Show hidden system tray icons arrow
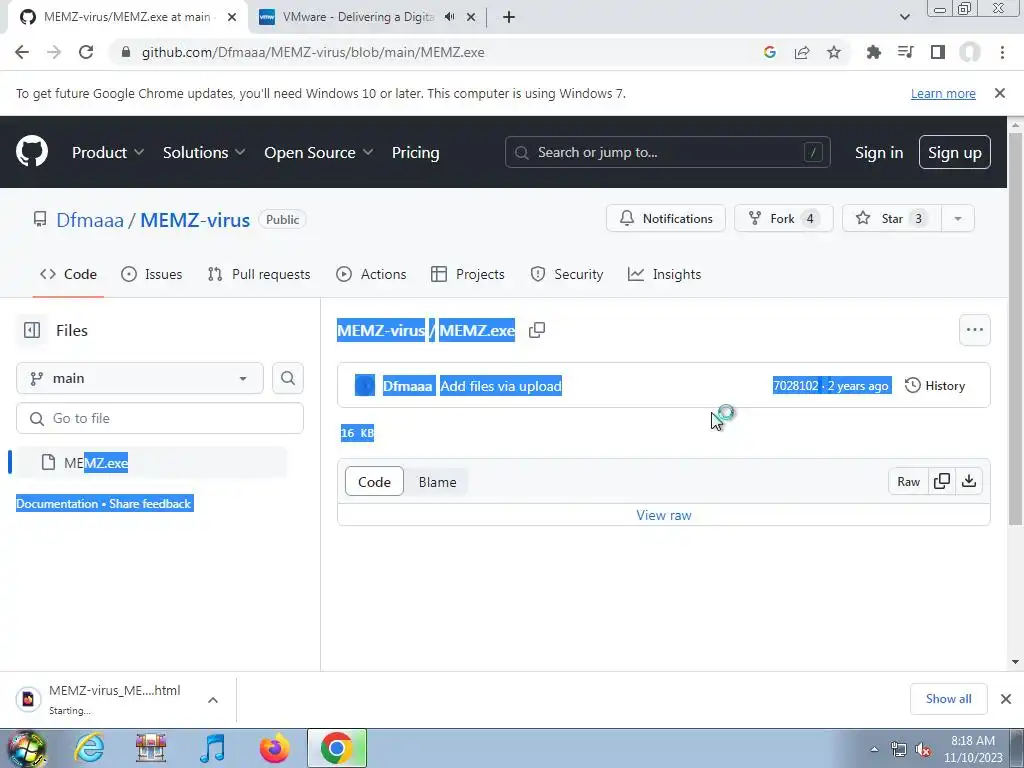1024x768 pixels. pyautogui.click(x=874, y=750)
